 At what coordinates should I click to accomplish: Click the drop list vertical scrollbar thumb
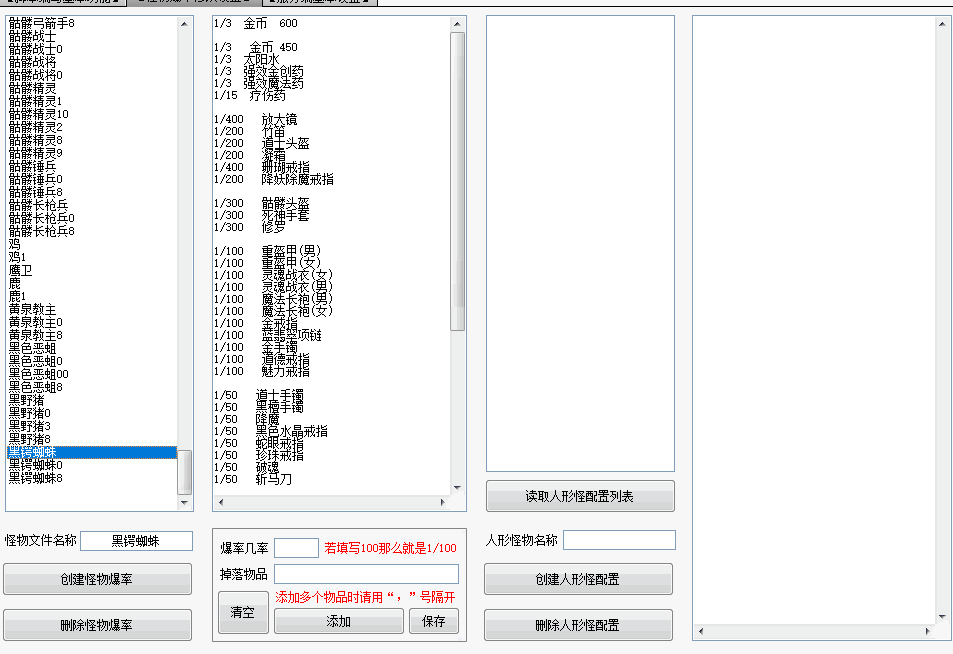(x=457, y=181)
